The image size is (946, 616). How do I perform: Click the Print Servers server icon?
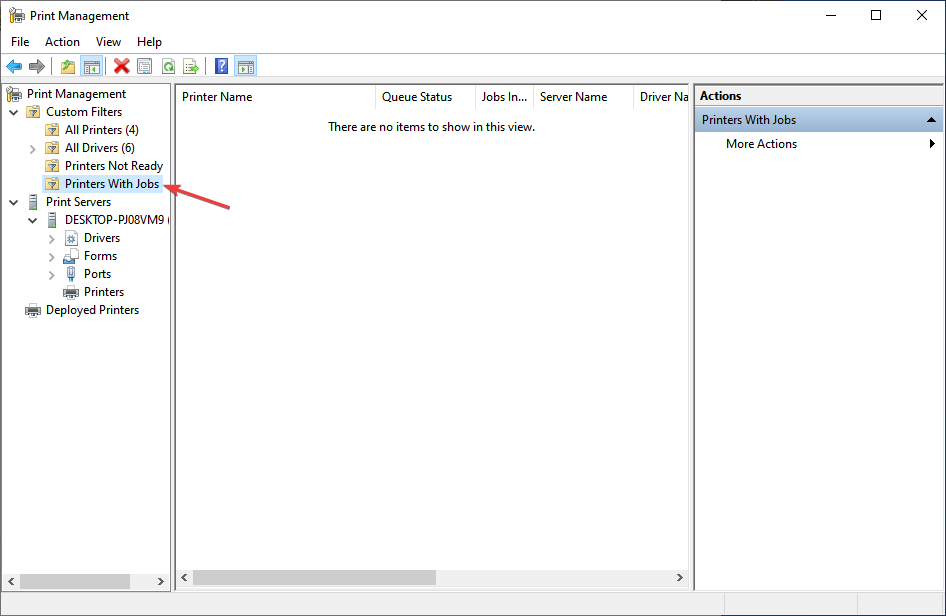point(33,202)
